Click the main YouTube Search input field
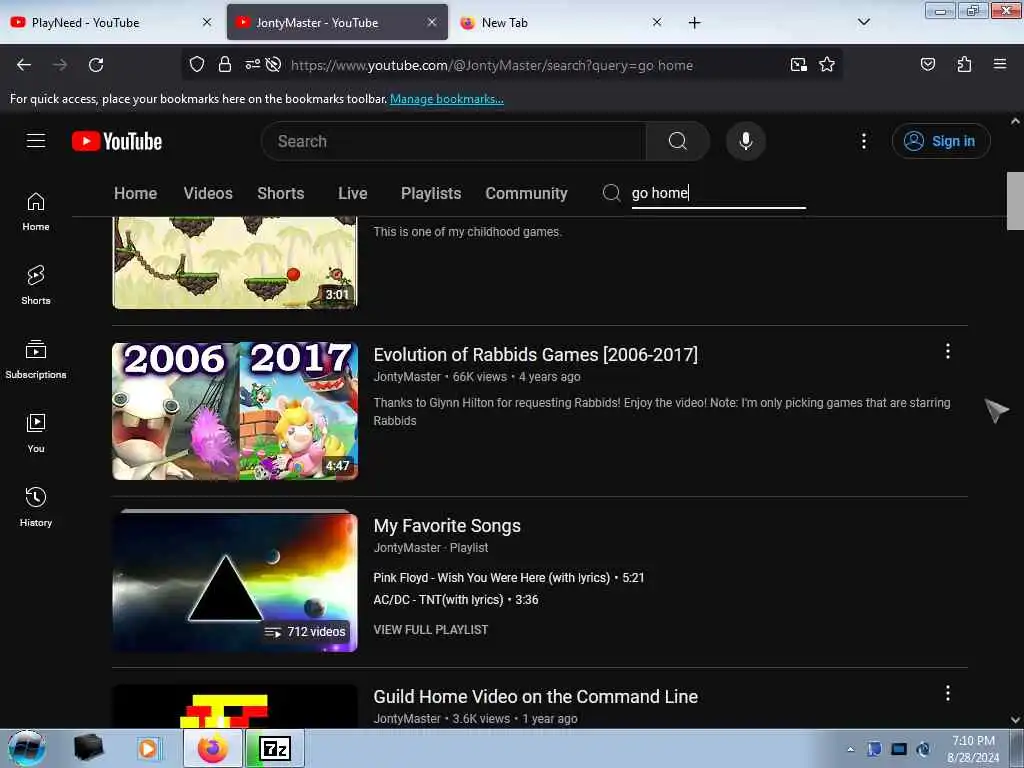 coord(454,141)
